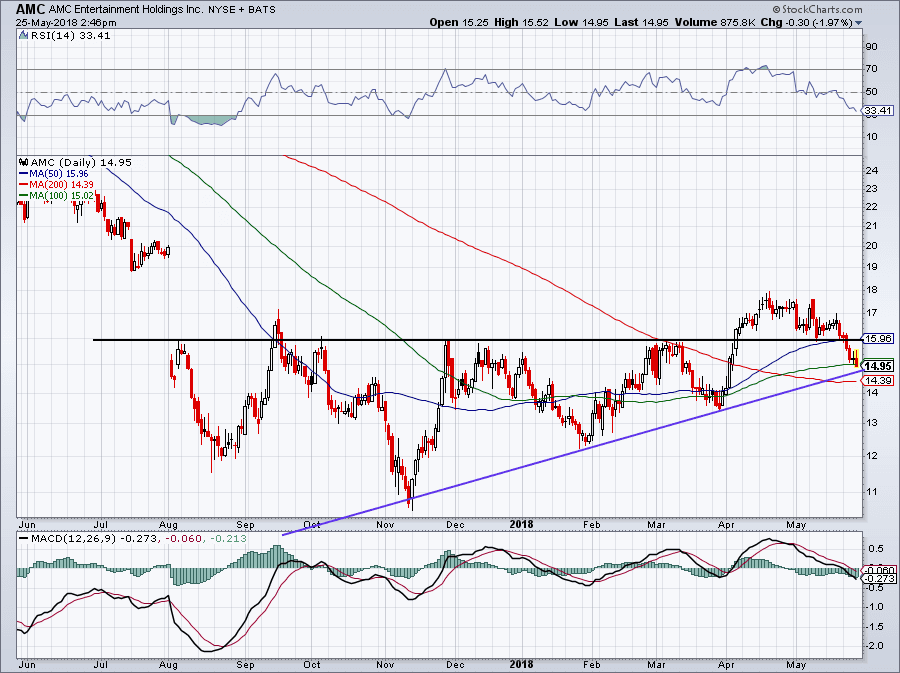This screenshot has height=673, width=900.
Task: Click the 10 level on RSI axis
Action: click(x=871, y=137)
